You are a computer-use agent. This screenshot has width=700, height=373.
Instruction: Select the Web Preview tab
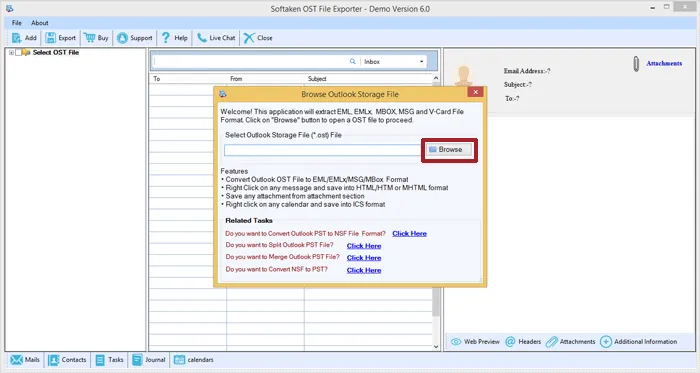[x=475, y=342]
